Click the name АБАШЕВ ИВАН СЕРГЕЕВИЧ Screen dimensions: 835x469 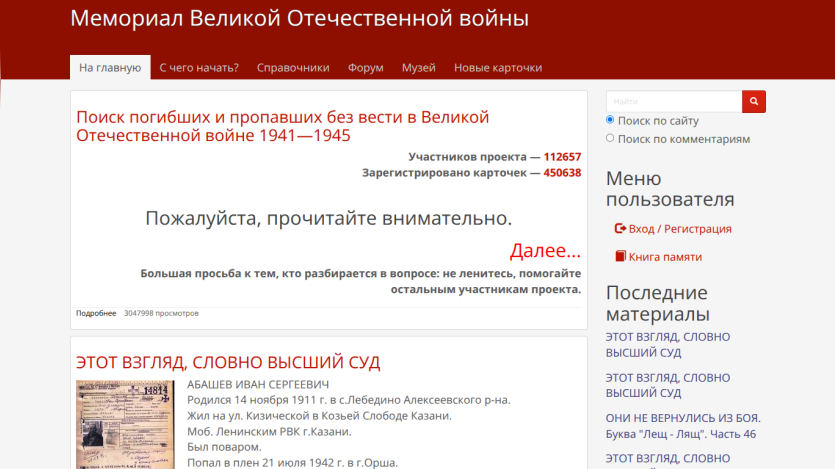[258, 384]
